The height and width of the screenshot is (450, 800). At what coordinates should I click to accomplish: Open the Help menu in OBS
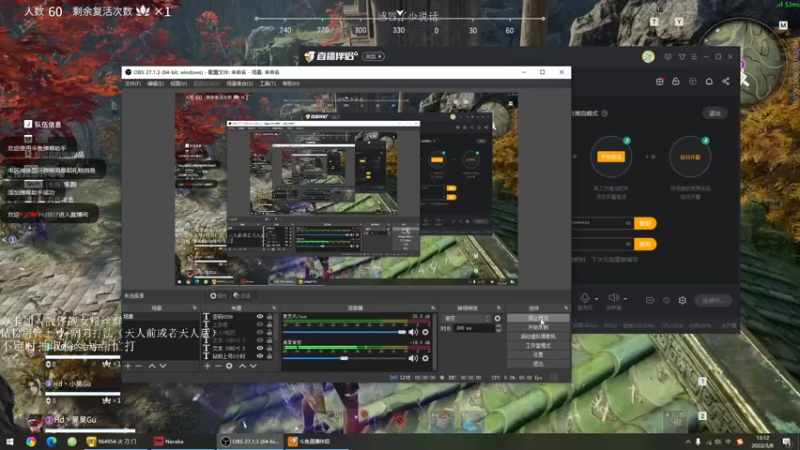click(x=291, y=84)
